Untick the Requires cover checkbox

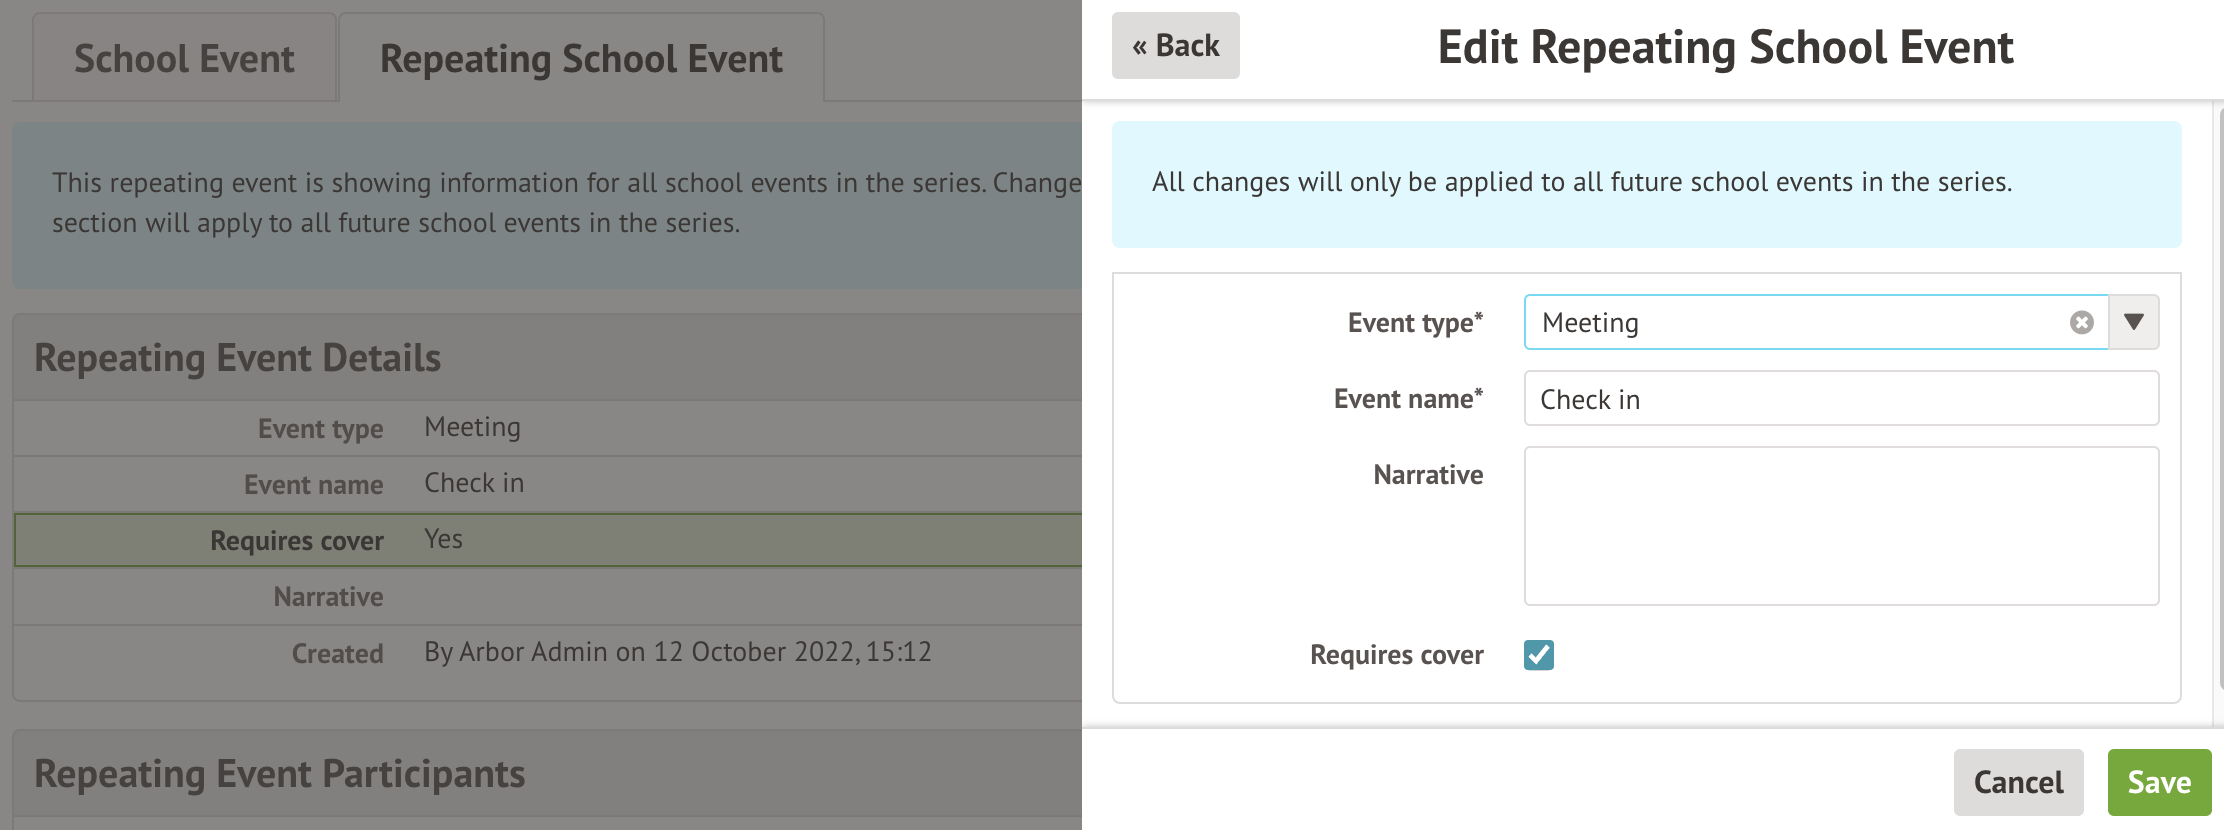pos(1538,655)
